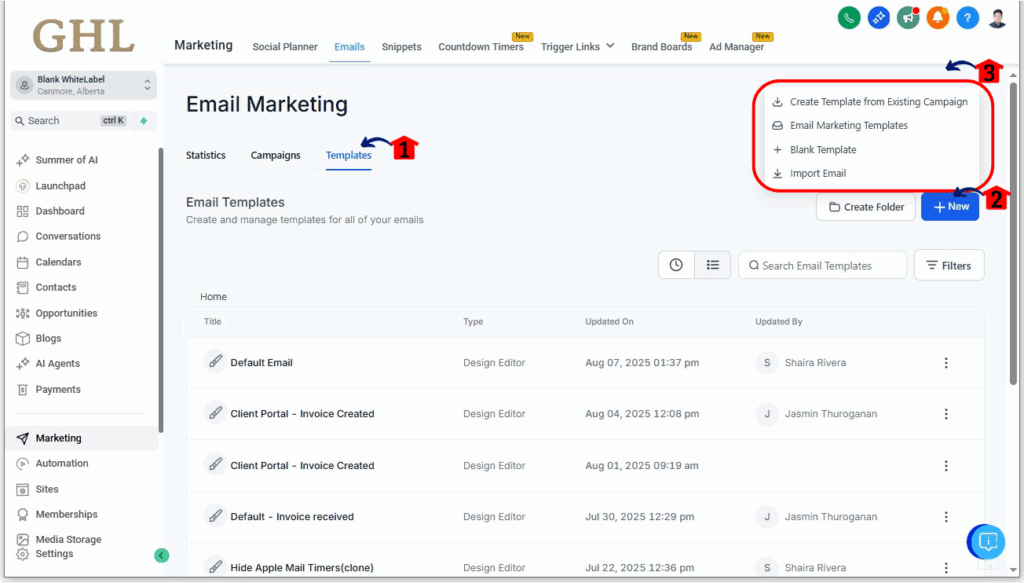Image resolution: width=1024 pixels, height=583 pixels.
Task: Open the Social Planner tab
Action: 285,47
